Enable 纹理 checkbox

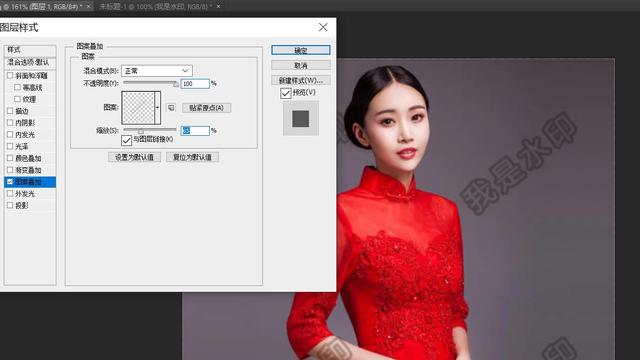click(x=18, y=99)
